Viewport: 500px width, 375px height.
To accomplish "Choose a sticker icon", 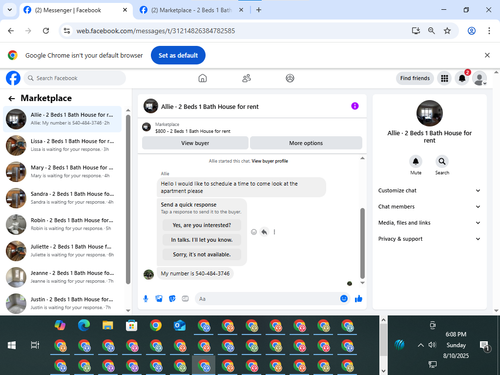I will 172,299.
